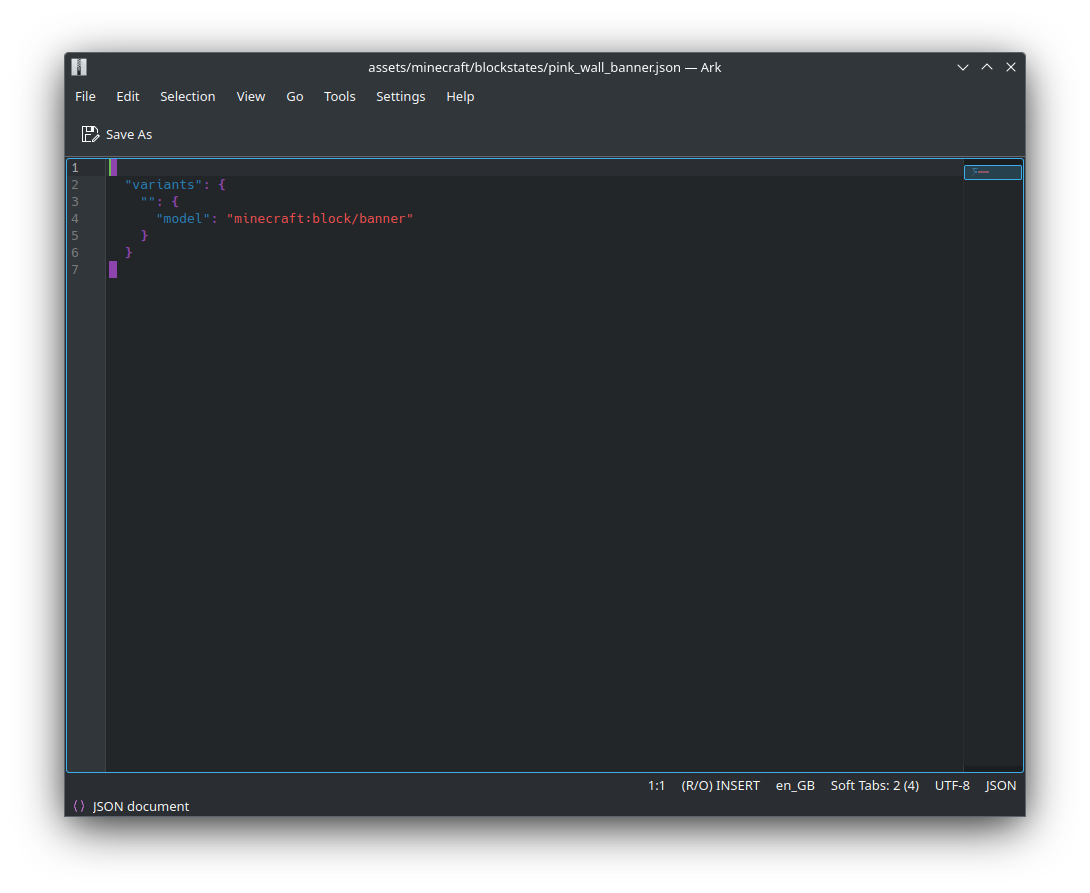The width and height of the screenshot is (1090, 893).
Task: Open the en_GB dictionary language selector
Action: tap(795, 785)
